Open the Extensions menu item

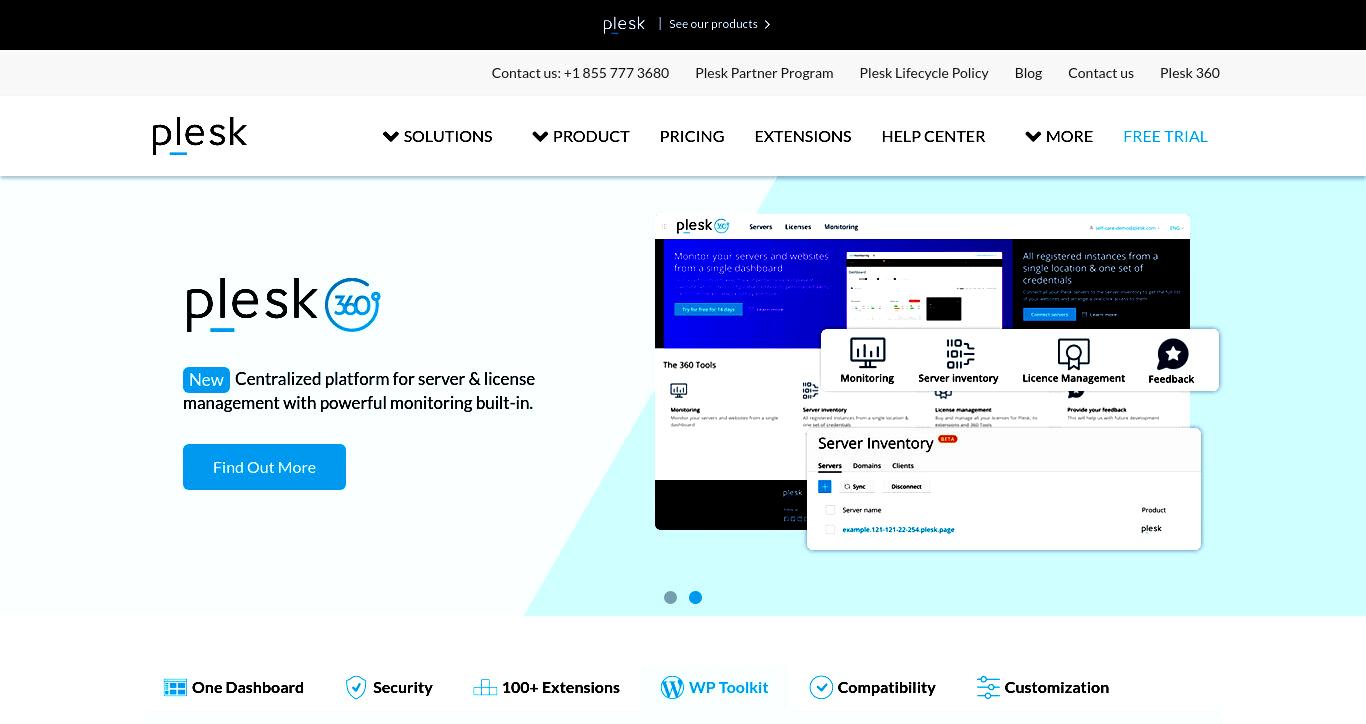coord(803,136)
